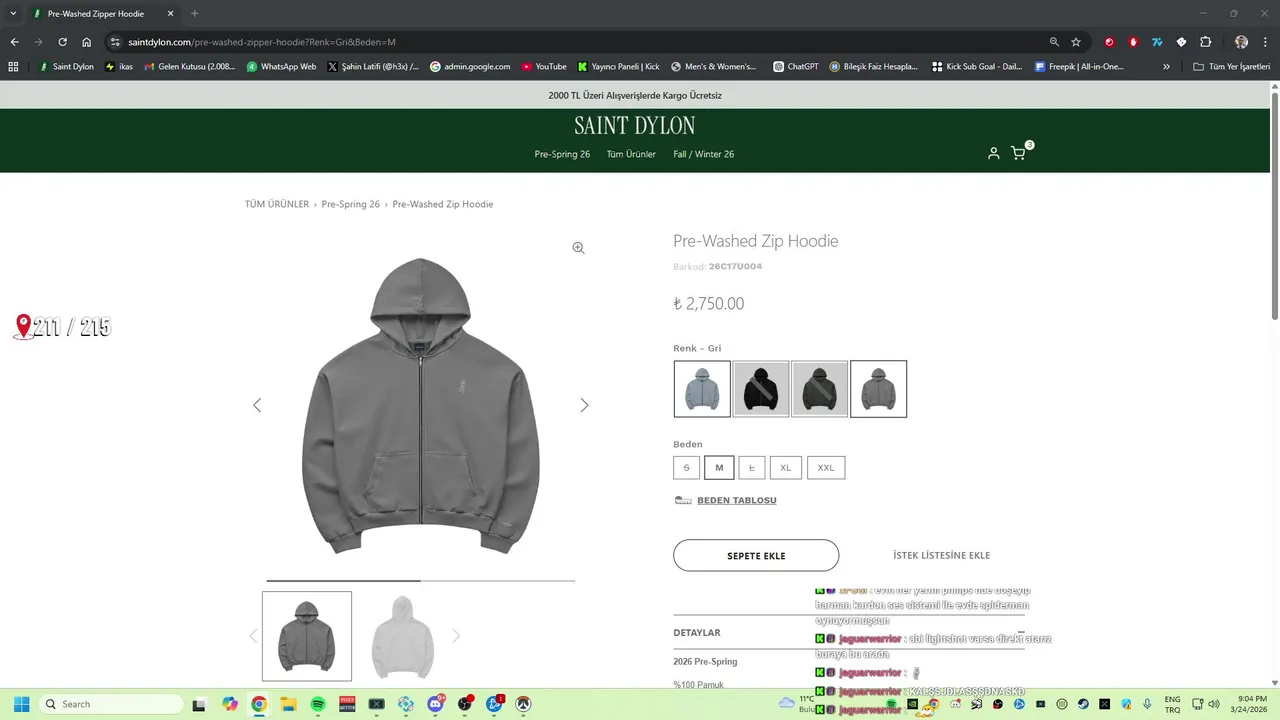Choose the grey hoodie color swatch
Viewport: 1280px width, 720px height.
878,389
